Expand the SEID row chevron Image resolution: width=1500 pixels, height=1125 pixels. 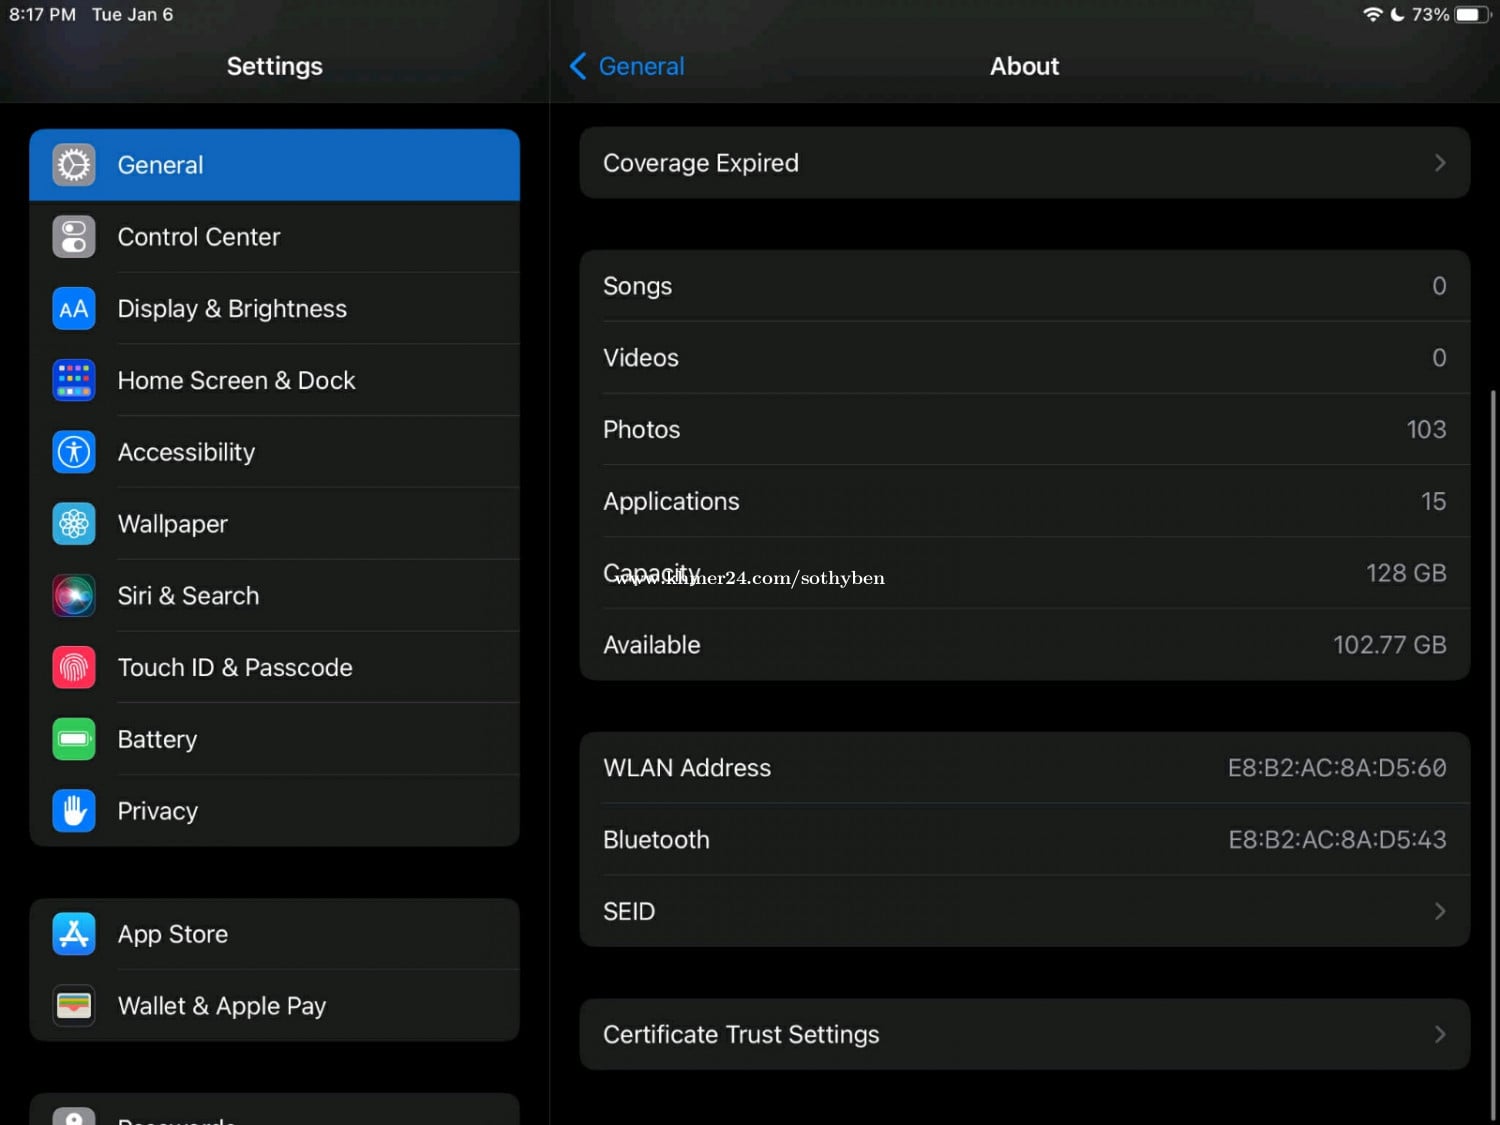pos(1440,911)
